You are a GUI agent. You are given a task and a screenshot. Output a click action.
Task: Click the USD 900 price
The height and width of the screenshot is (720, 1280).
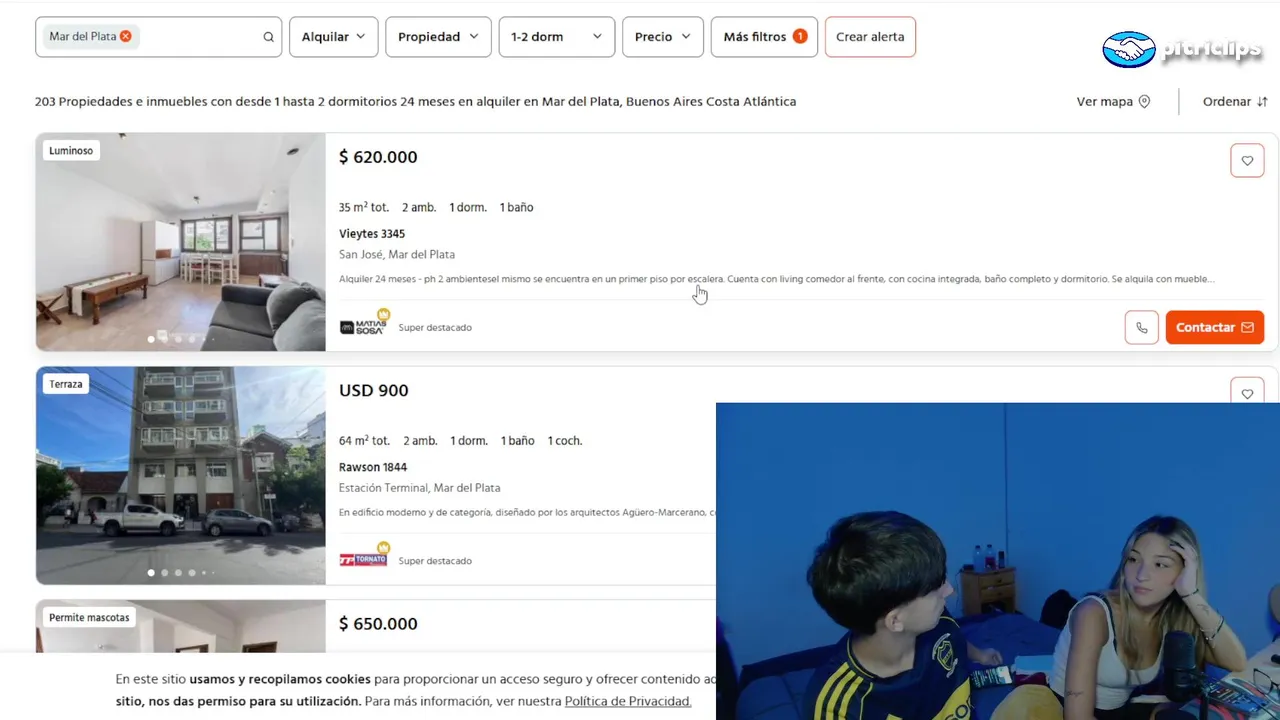click(374, 390)
